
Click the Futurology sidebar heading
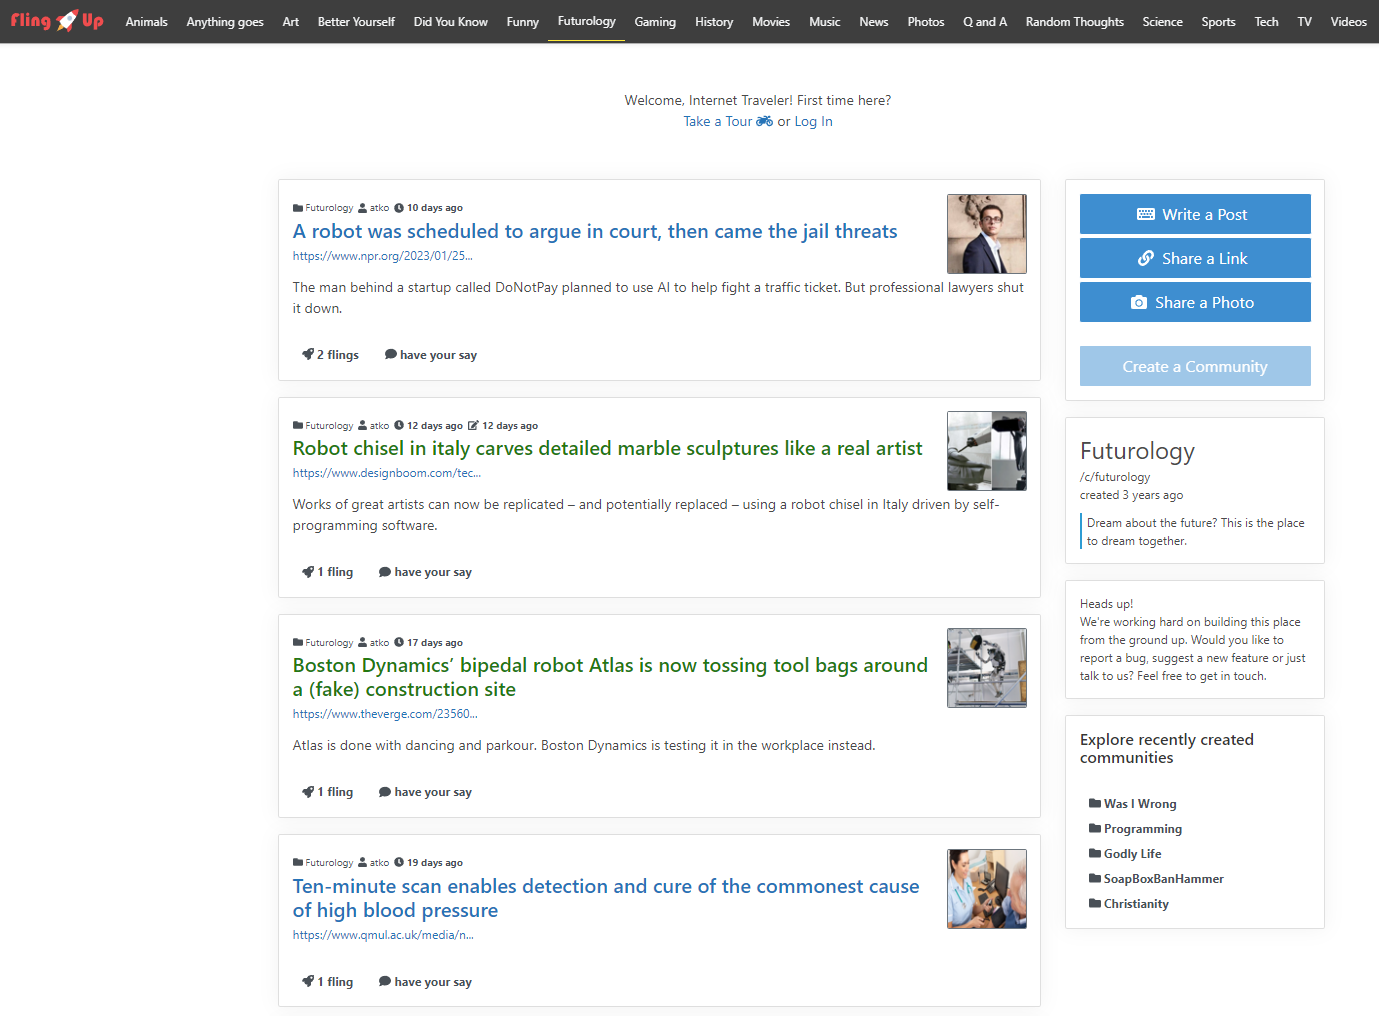coord(1137,451)
